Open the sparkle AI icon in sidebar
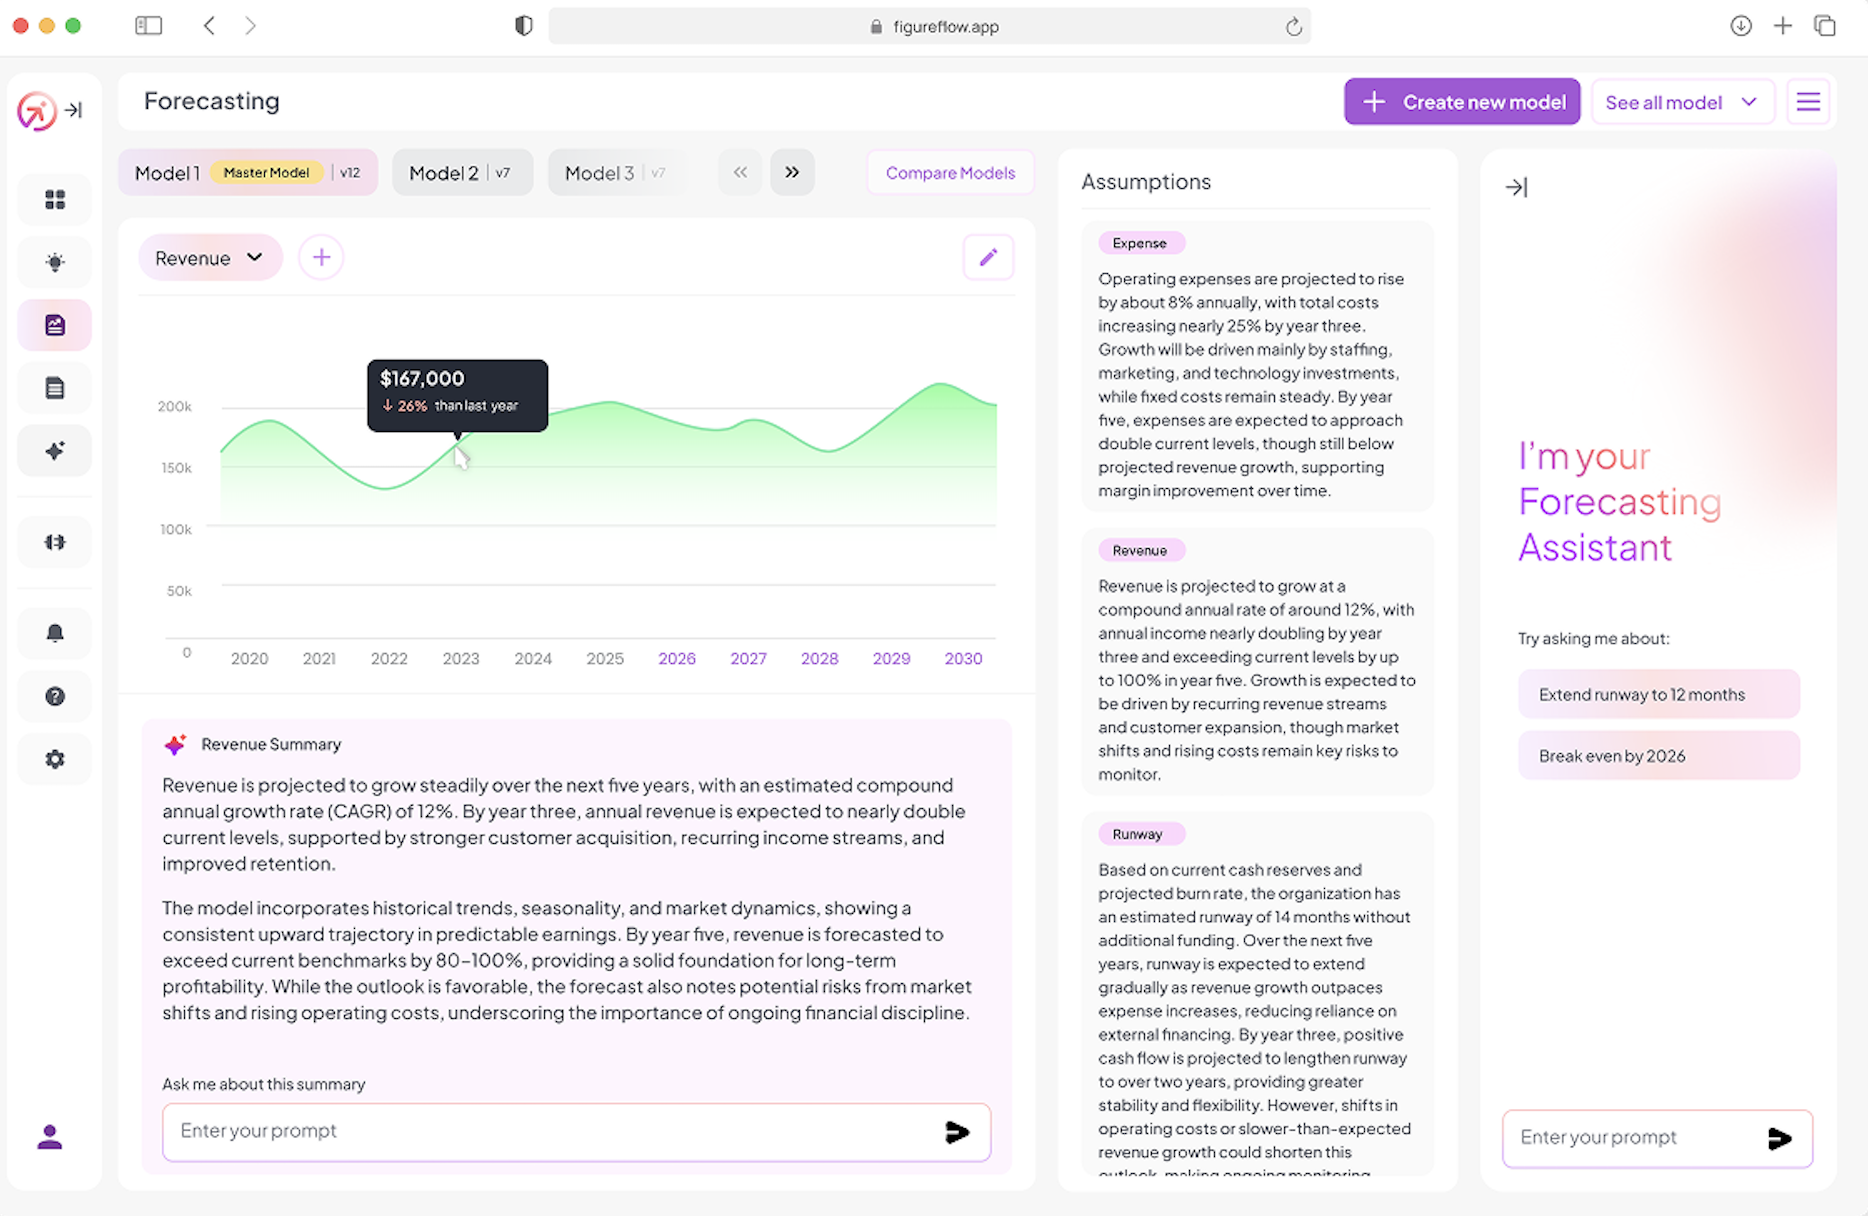Viewport: 1868px width, 1216px height. 55,451
